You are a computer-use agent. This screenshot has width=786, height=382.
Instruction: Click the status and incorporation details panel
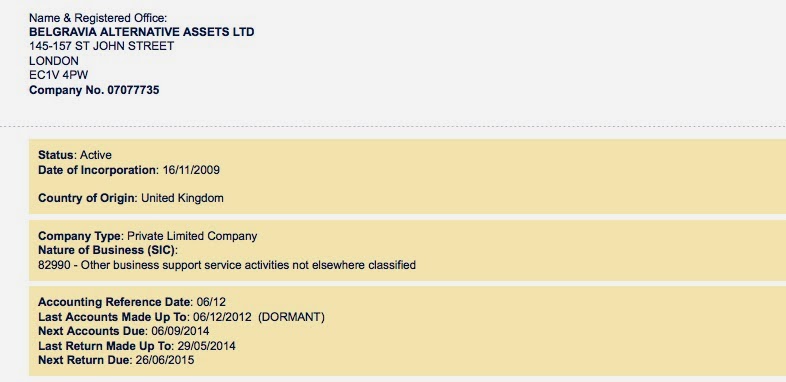(408, 176)
